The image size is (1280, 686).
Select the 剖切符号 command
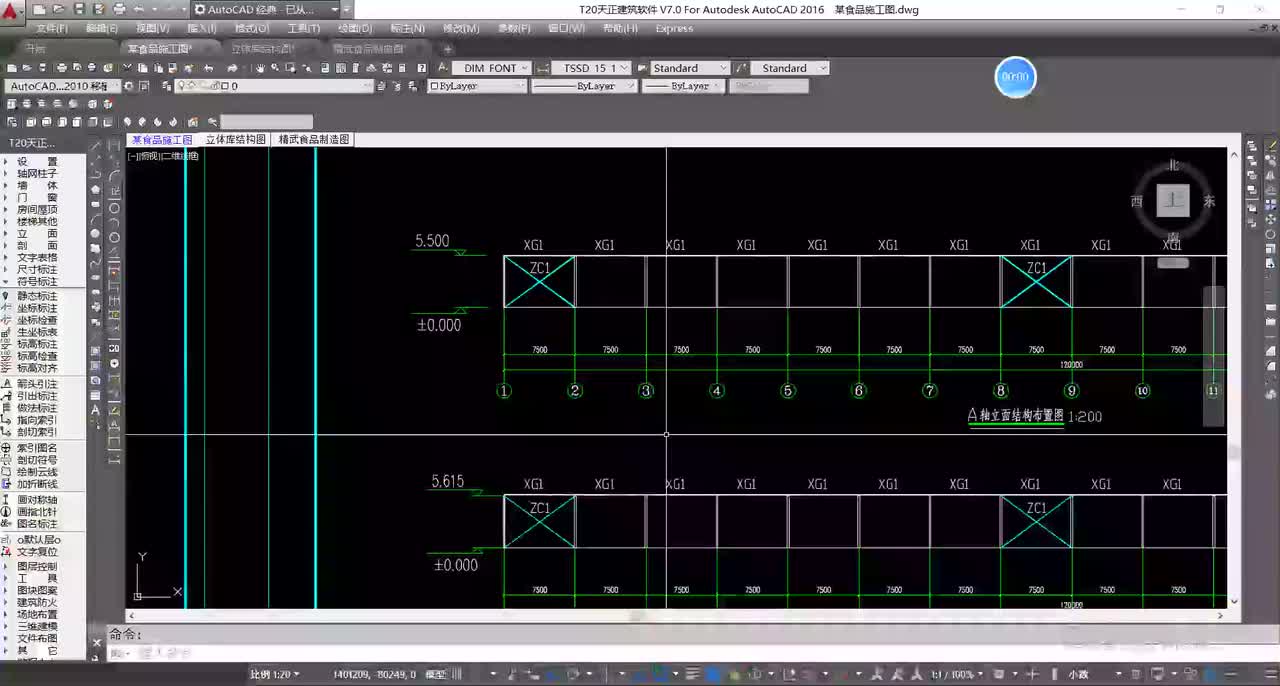pos(36,460)
